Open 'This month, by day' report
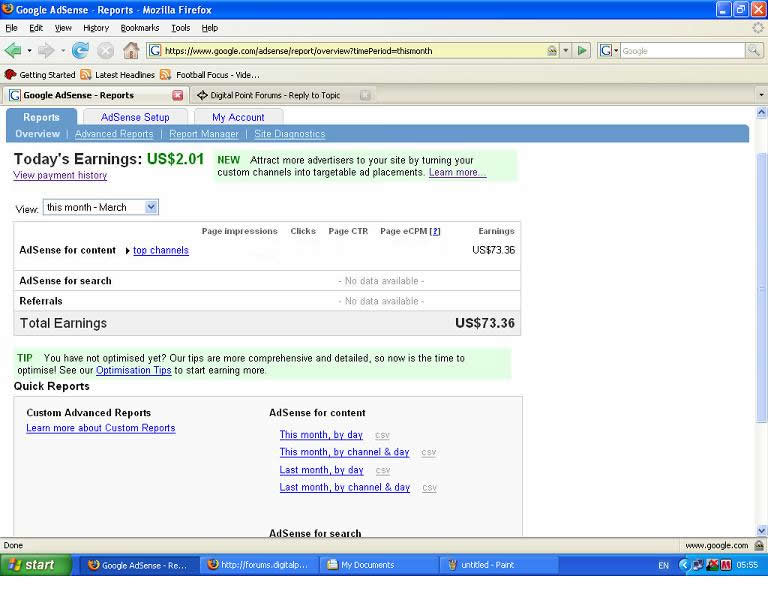 pyautogui.click(x=321, y=434)
